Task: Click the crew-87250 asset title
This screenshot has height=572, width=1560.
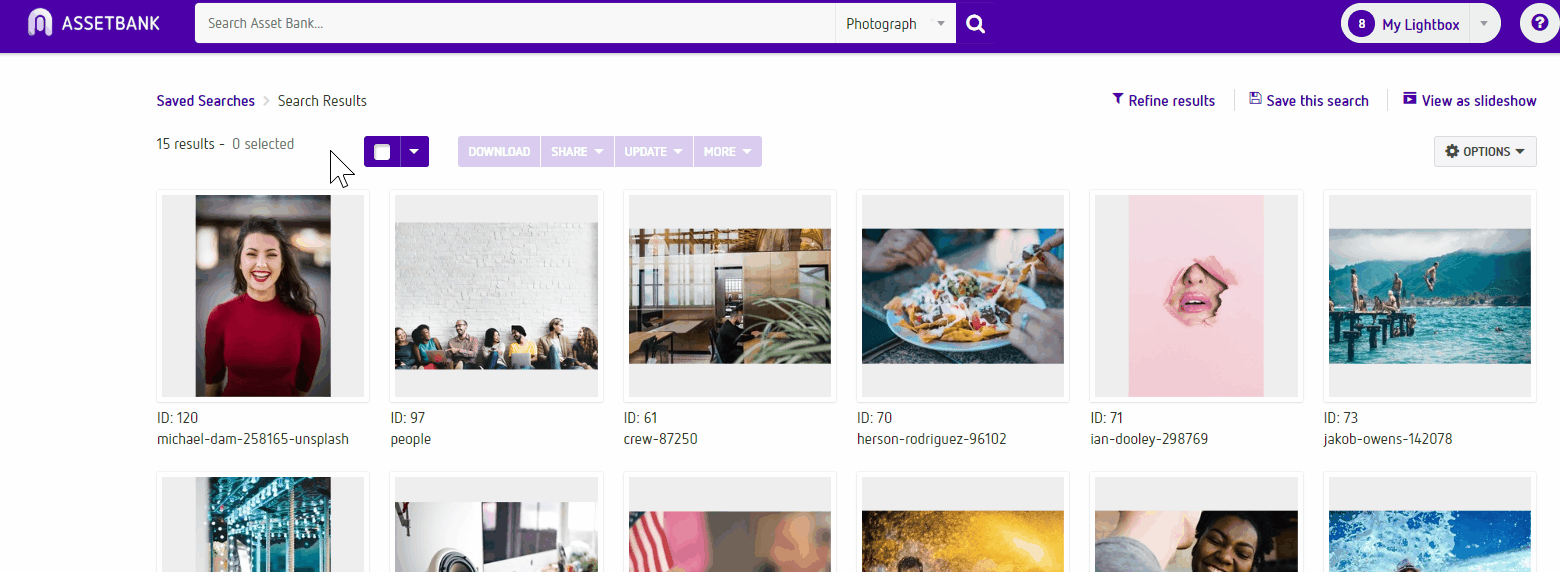Action: pos(660,439)
